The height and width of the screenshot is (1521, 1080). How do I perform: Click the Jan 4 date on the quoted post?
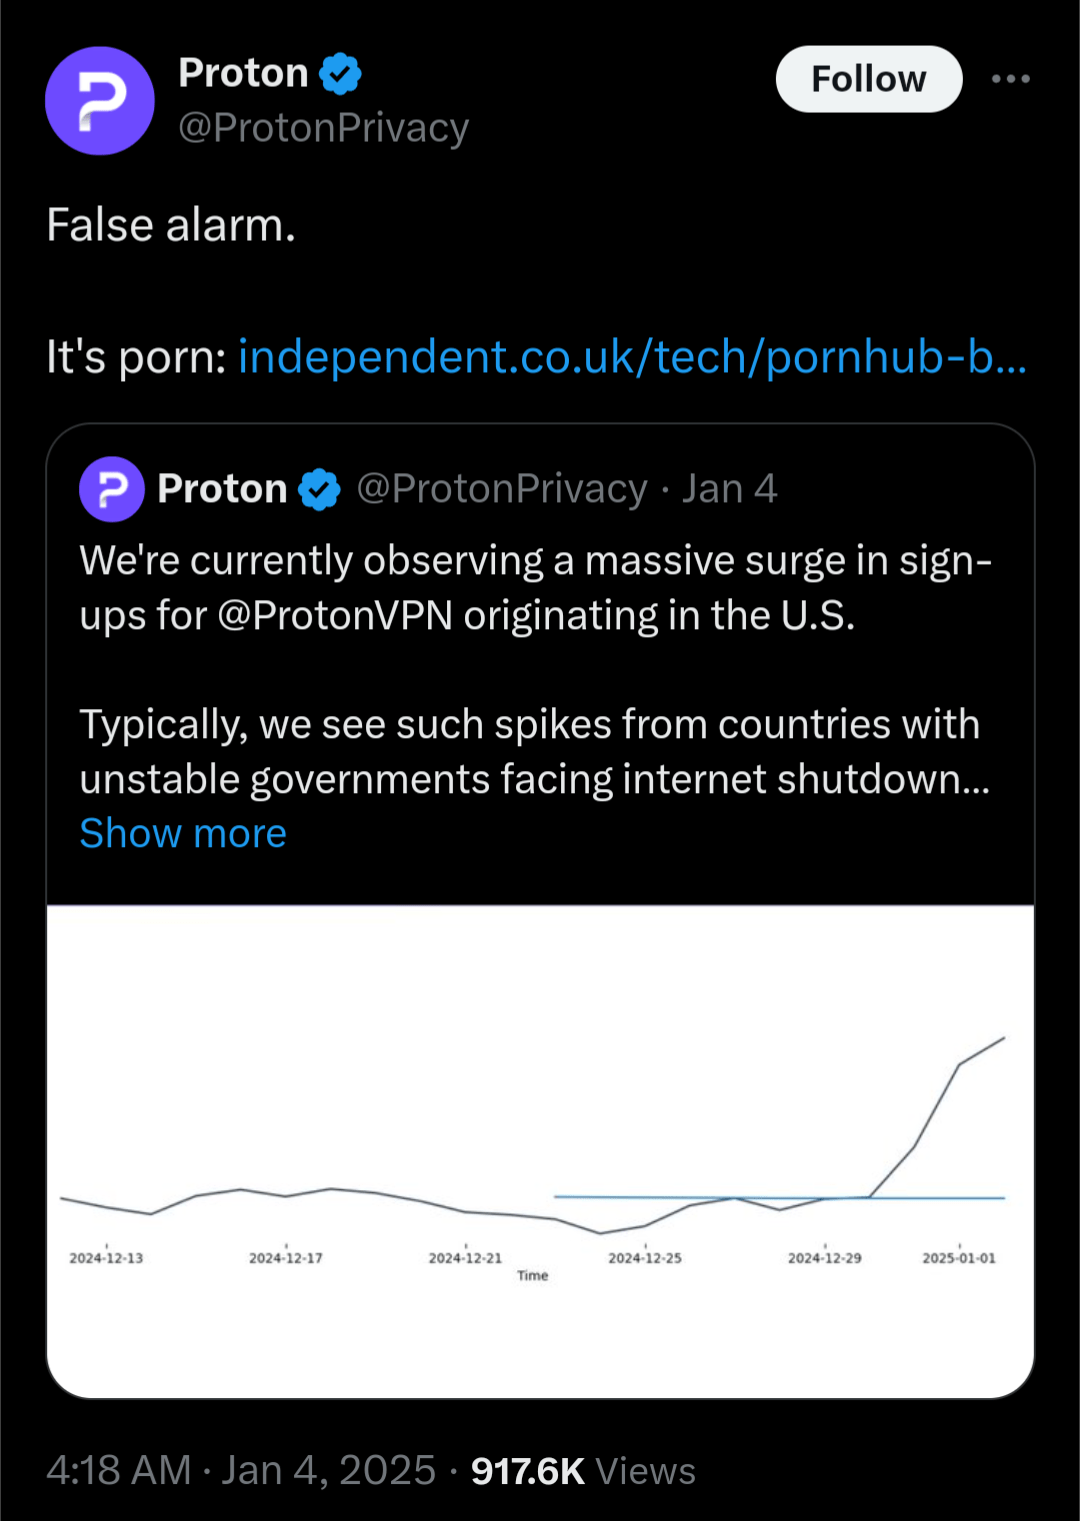coord(729,489)
